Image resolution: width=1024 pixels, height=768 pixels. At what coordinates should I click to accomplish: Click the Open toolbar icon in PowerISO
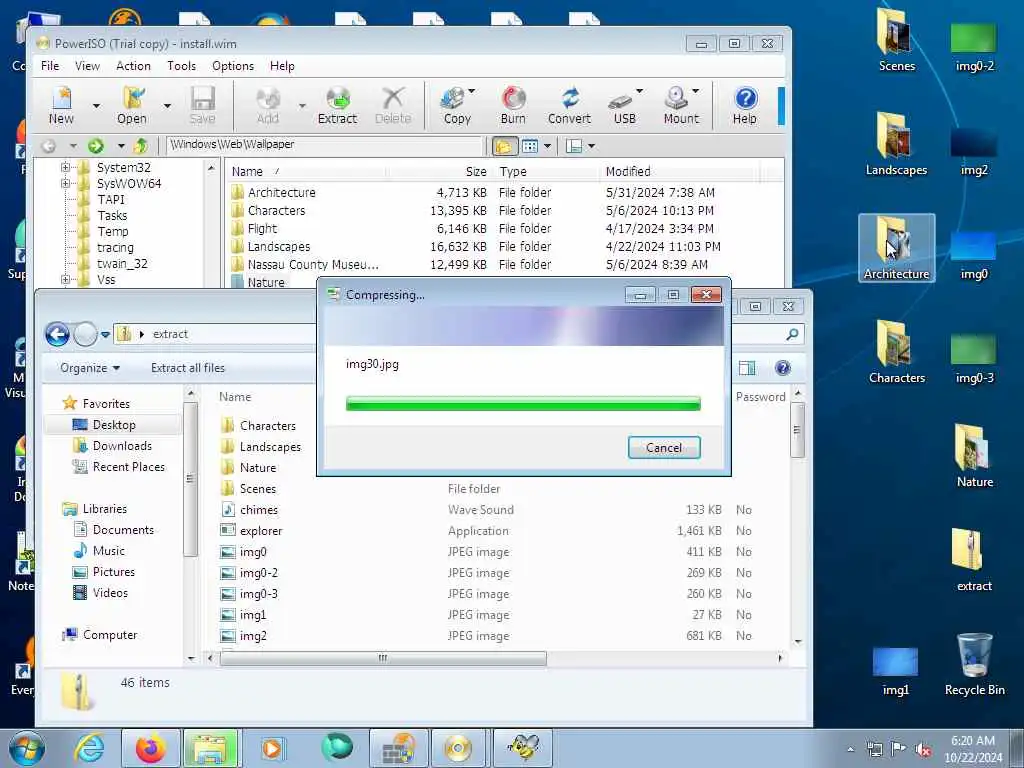click(133, 104)
